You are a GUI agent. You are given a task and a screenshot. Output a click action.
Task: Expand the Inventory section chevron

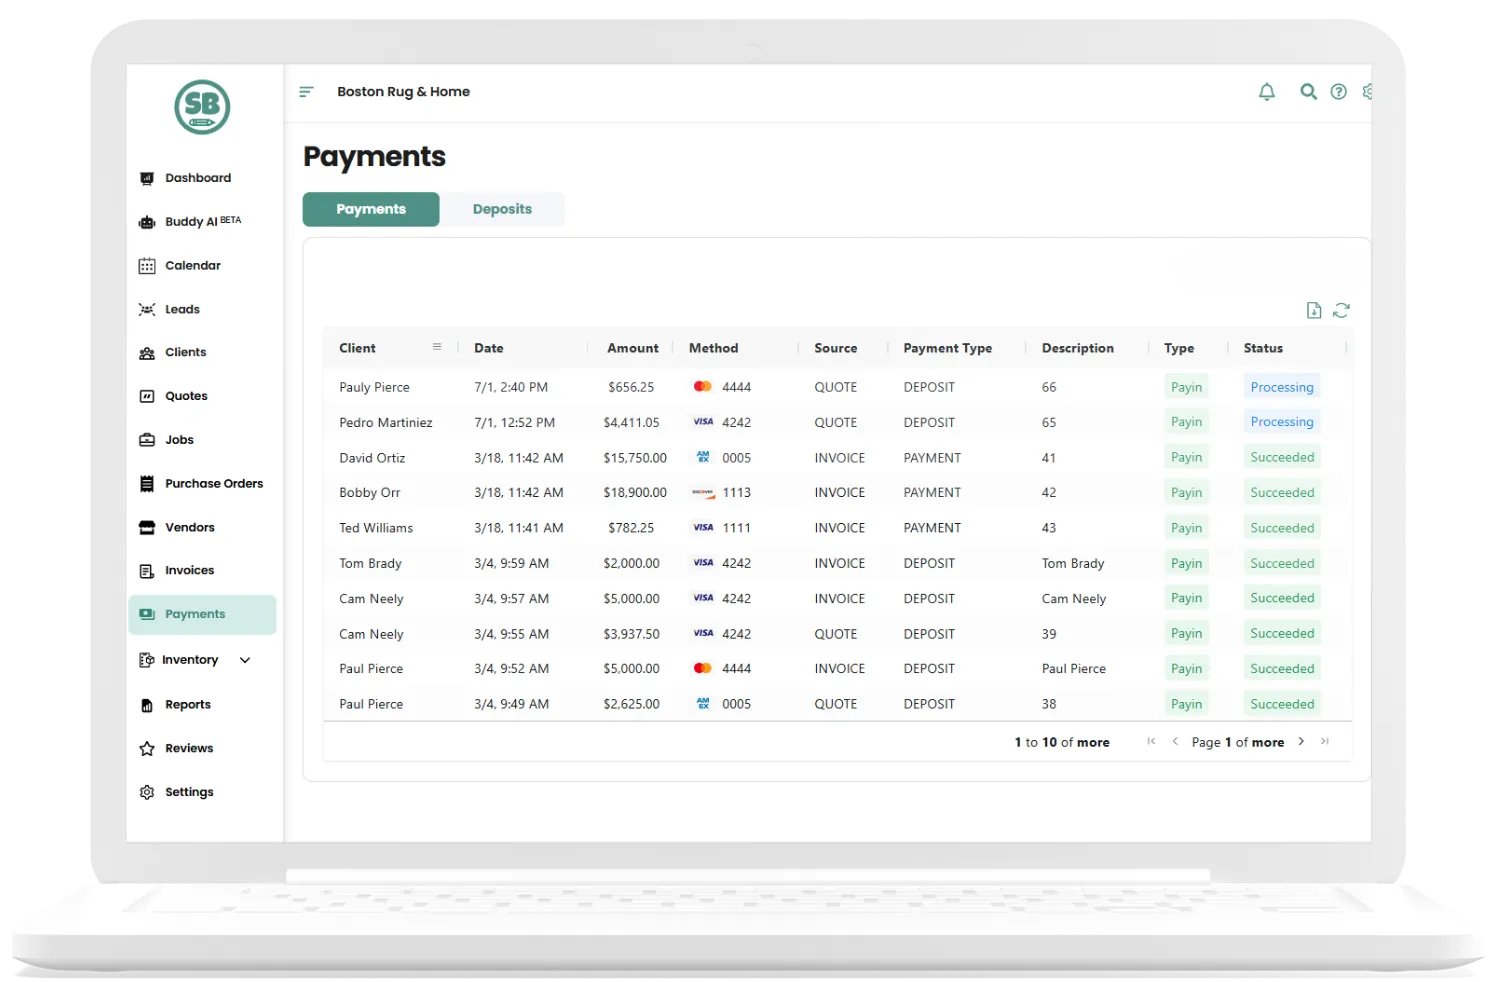(244, 660)
